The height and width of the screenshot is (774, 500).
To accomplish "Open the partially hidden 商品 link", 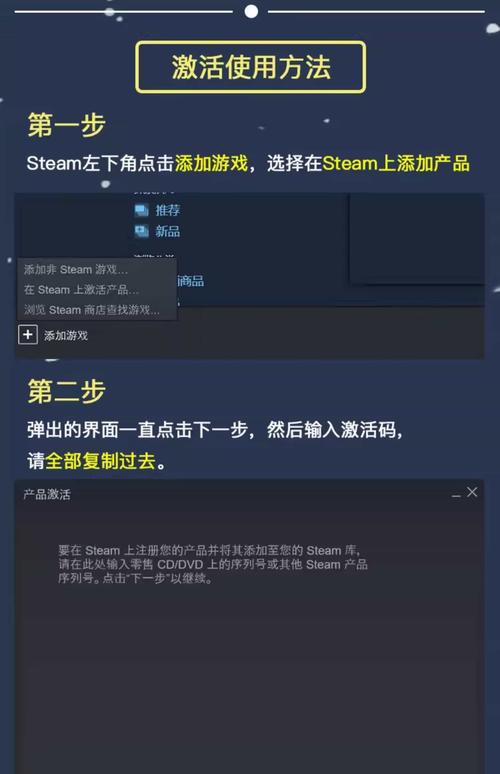I will point(191,281).
